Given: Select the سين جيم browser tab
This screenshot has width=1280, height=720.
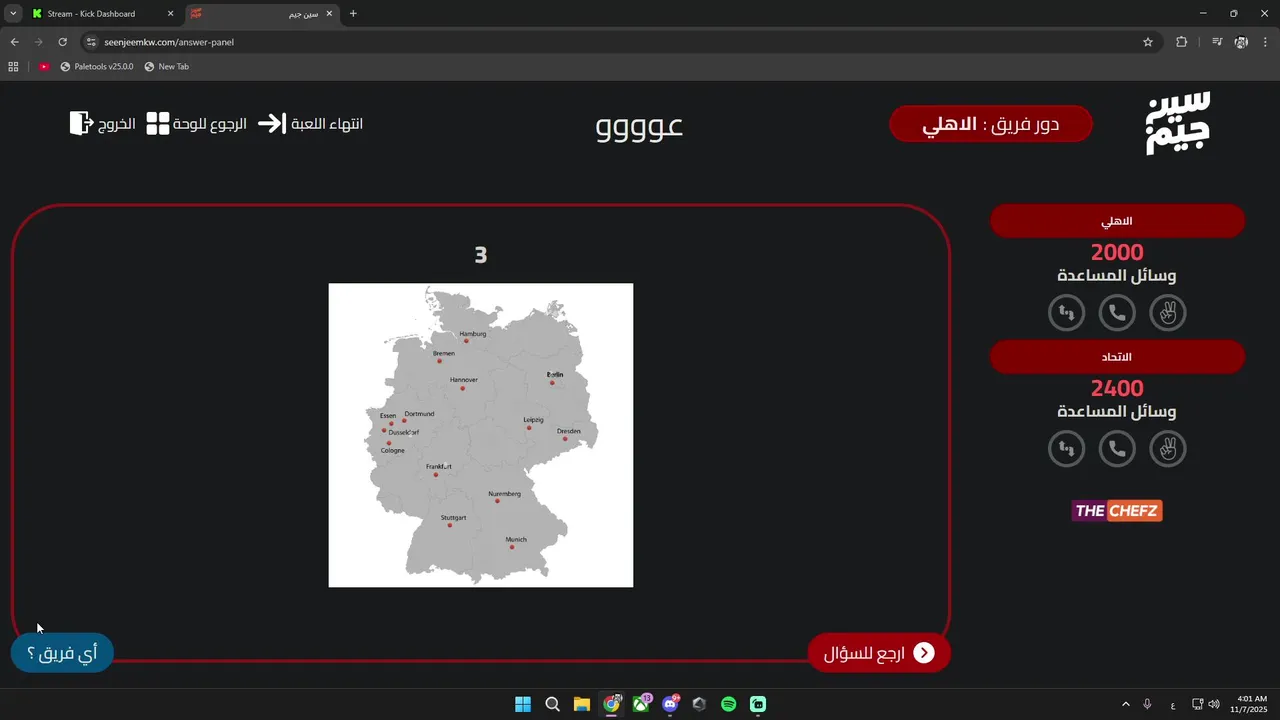Looking at the screenshot, I should click(261, 14).
